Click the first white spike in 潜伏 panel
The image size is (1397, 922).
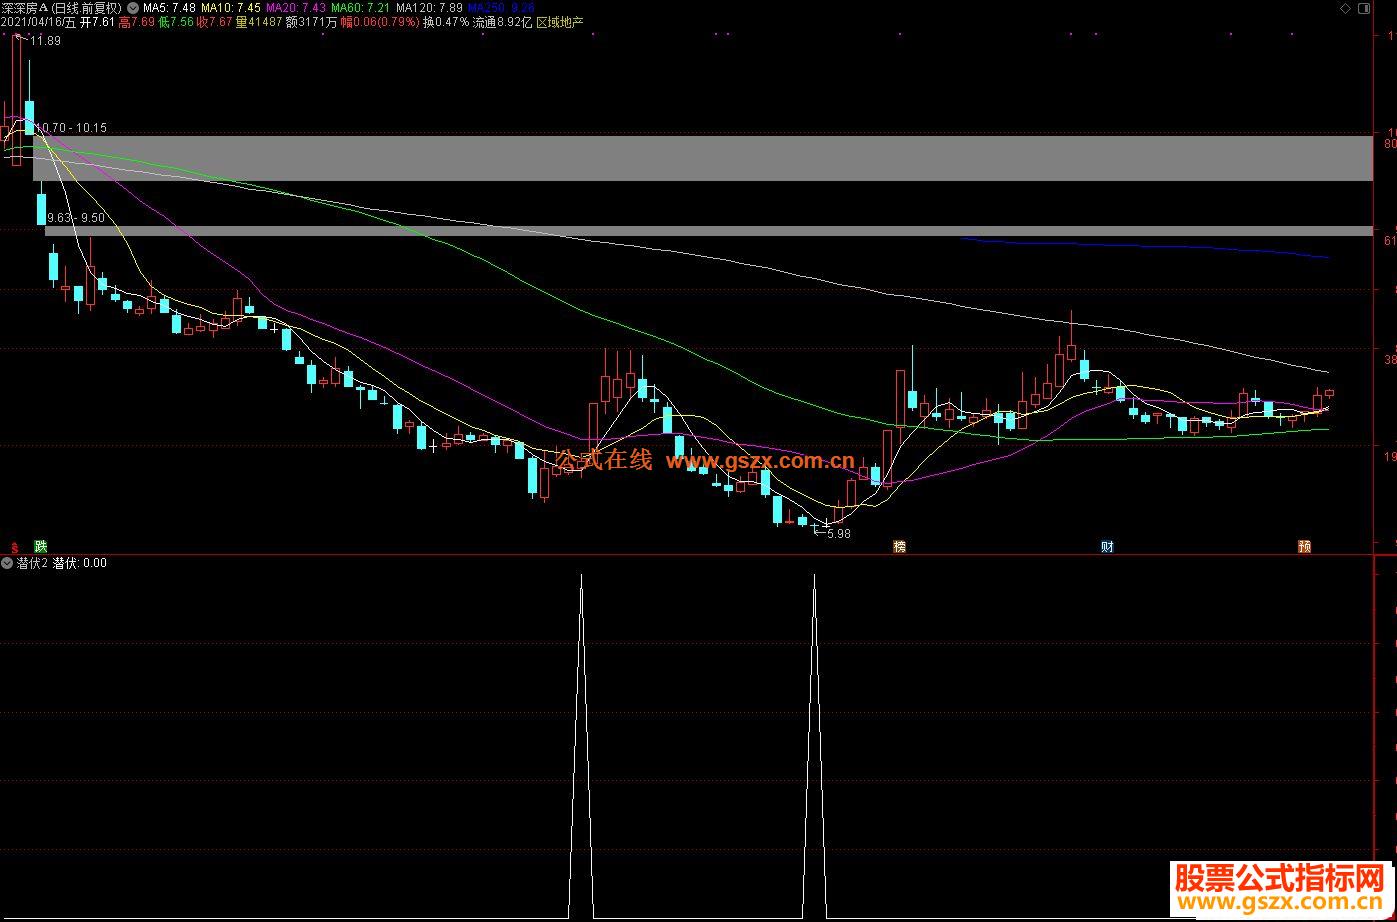tap(581, 745)
